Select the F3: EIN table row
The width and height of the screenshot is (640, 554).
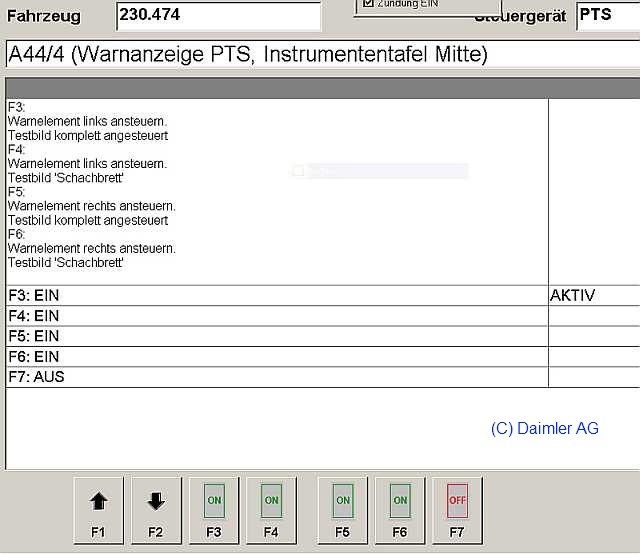[276, 296]
